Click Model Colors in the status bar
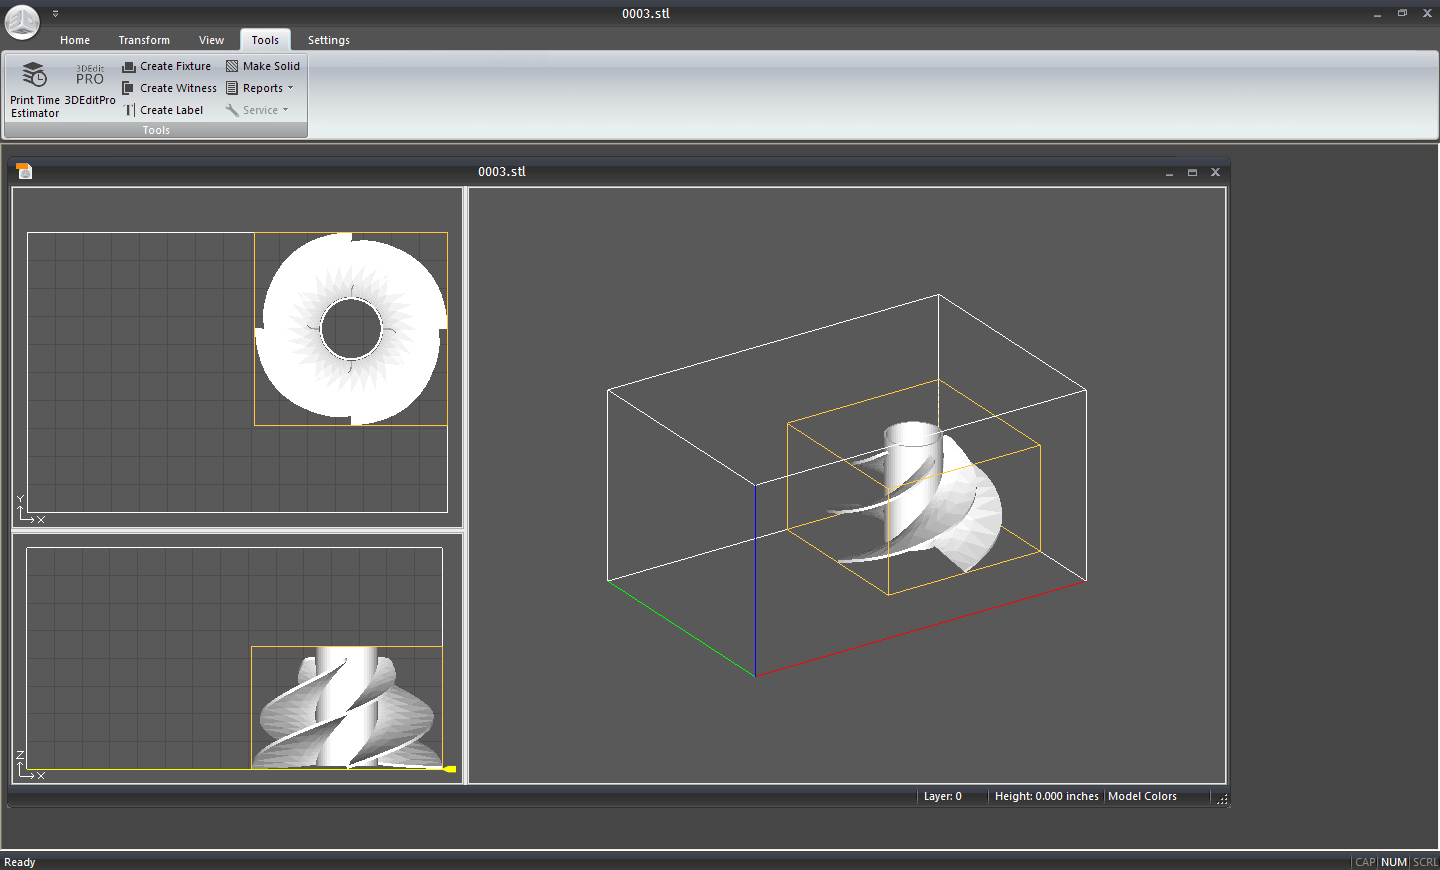The width and height of the screenshot is (1440, 870). coord(1143,796)
